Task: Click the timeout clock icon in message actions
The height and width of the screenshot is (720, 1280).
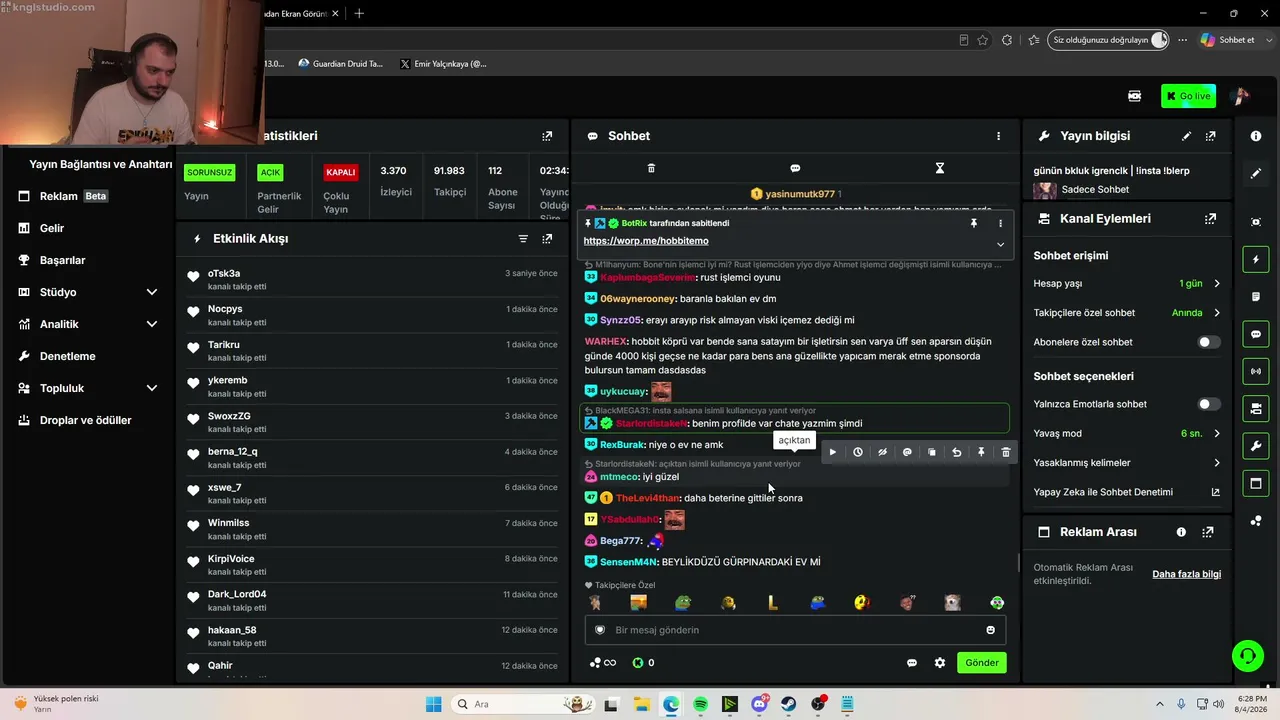Action: click(858, 452)
